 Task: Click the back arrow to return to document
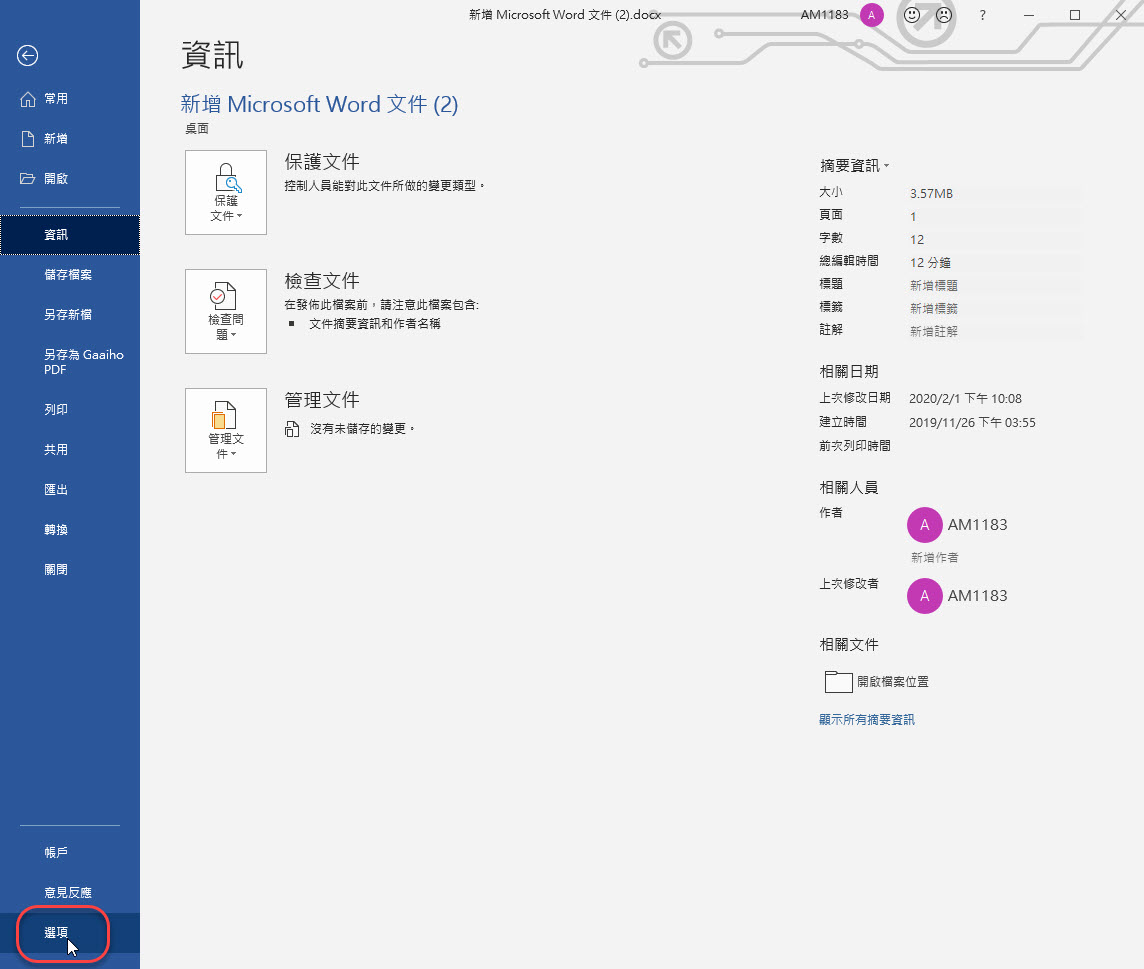(x=28, y=55)
